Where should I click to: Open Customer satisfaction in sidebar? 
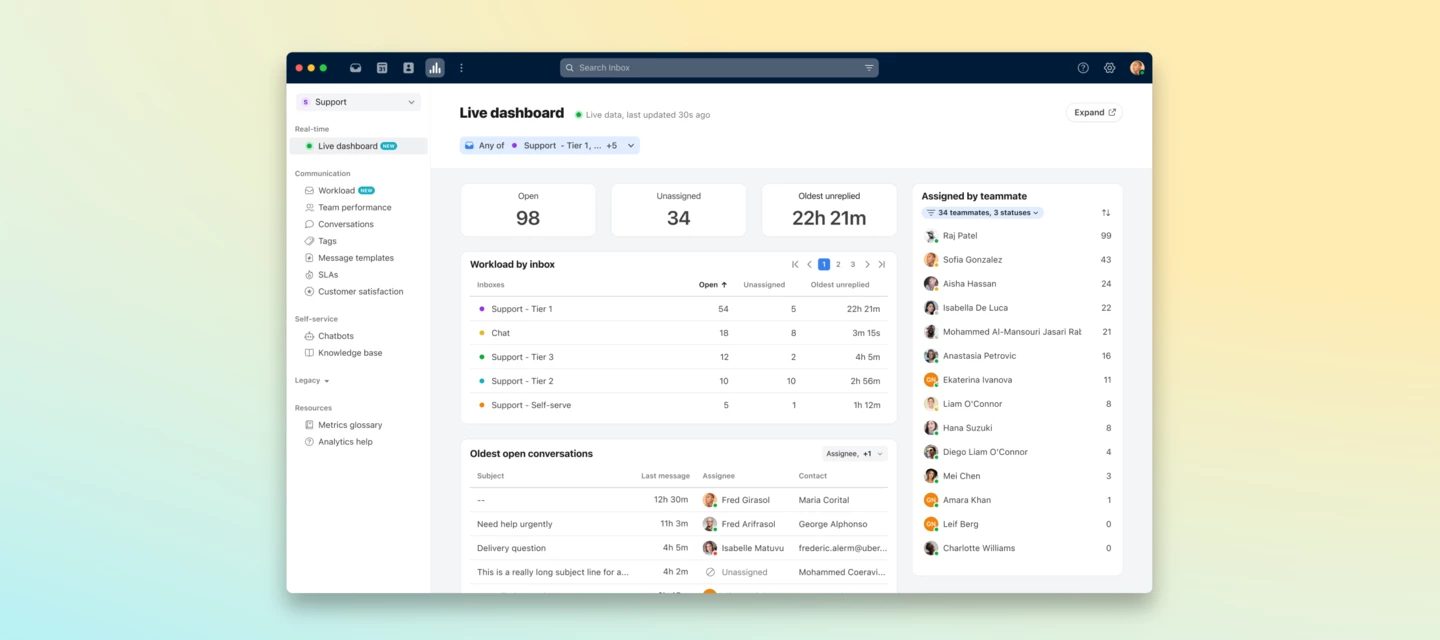coord(354,292)
